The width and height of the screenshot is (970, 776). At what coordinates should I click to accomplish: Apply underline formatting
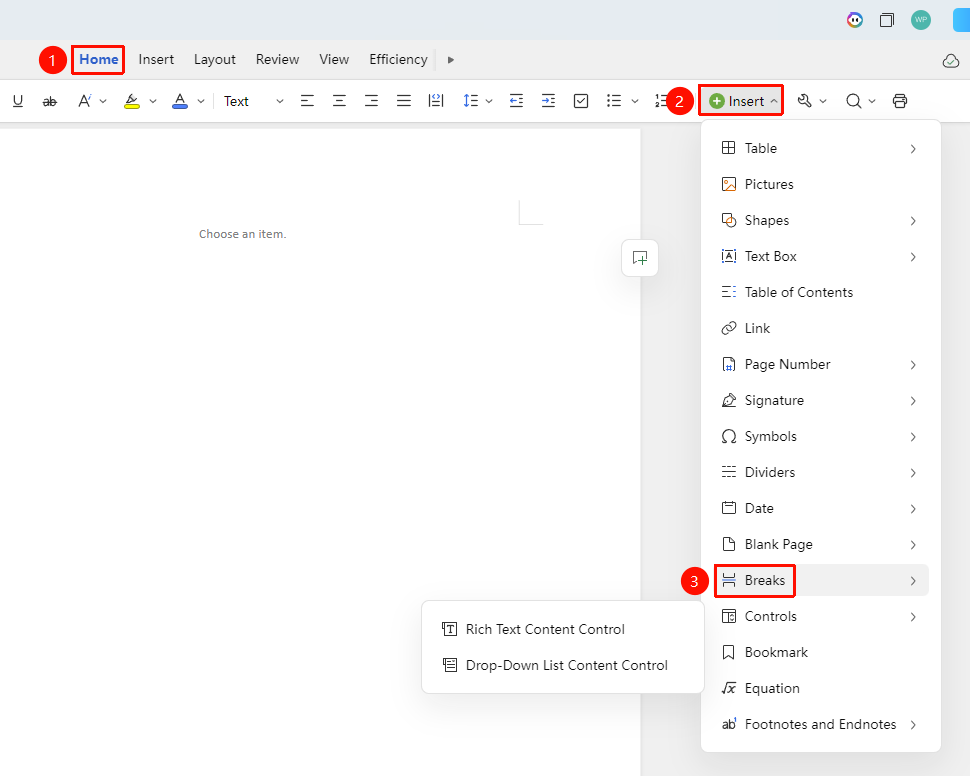coord(18,101)
